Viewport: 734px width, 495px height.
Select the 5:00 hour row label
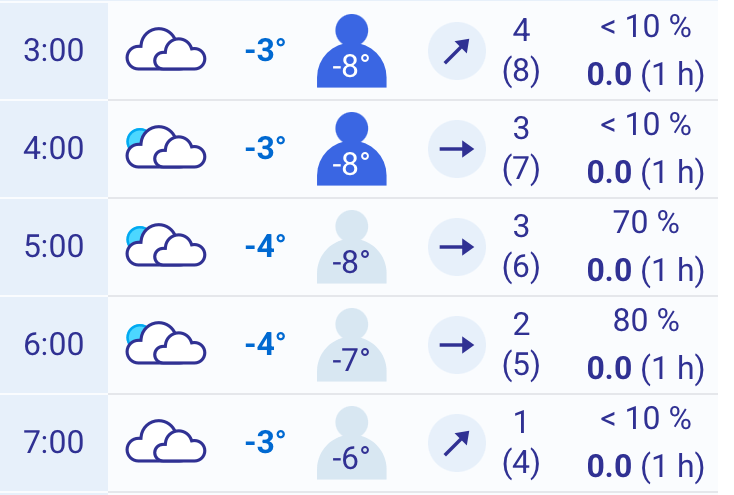pyautogui.click(x=54, y=246)
